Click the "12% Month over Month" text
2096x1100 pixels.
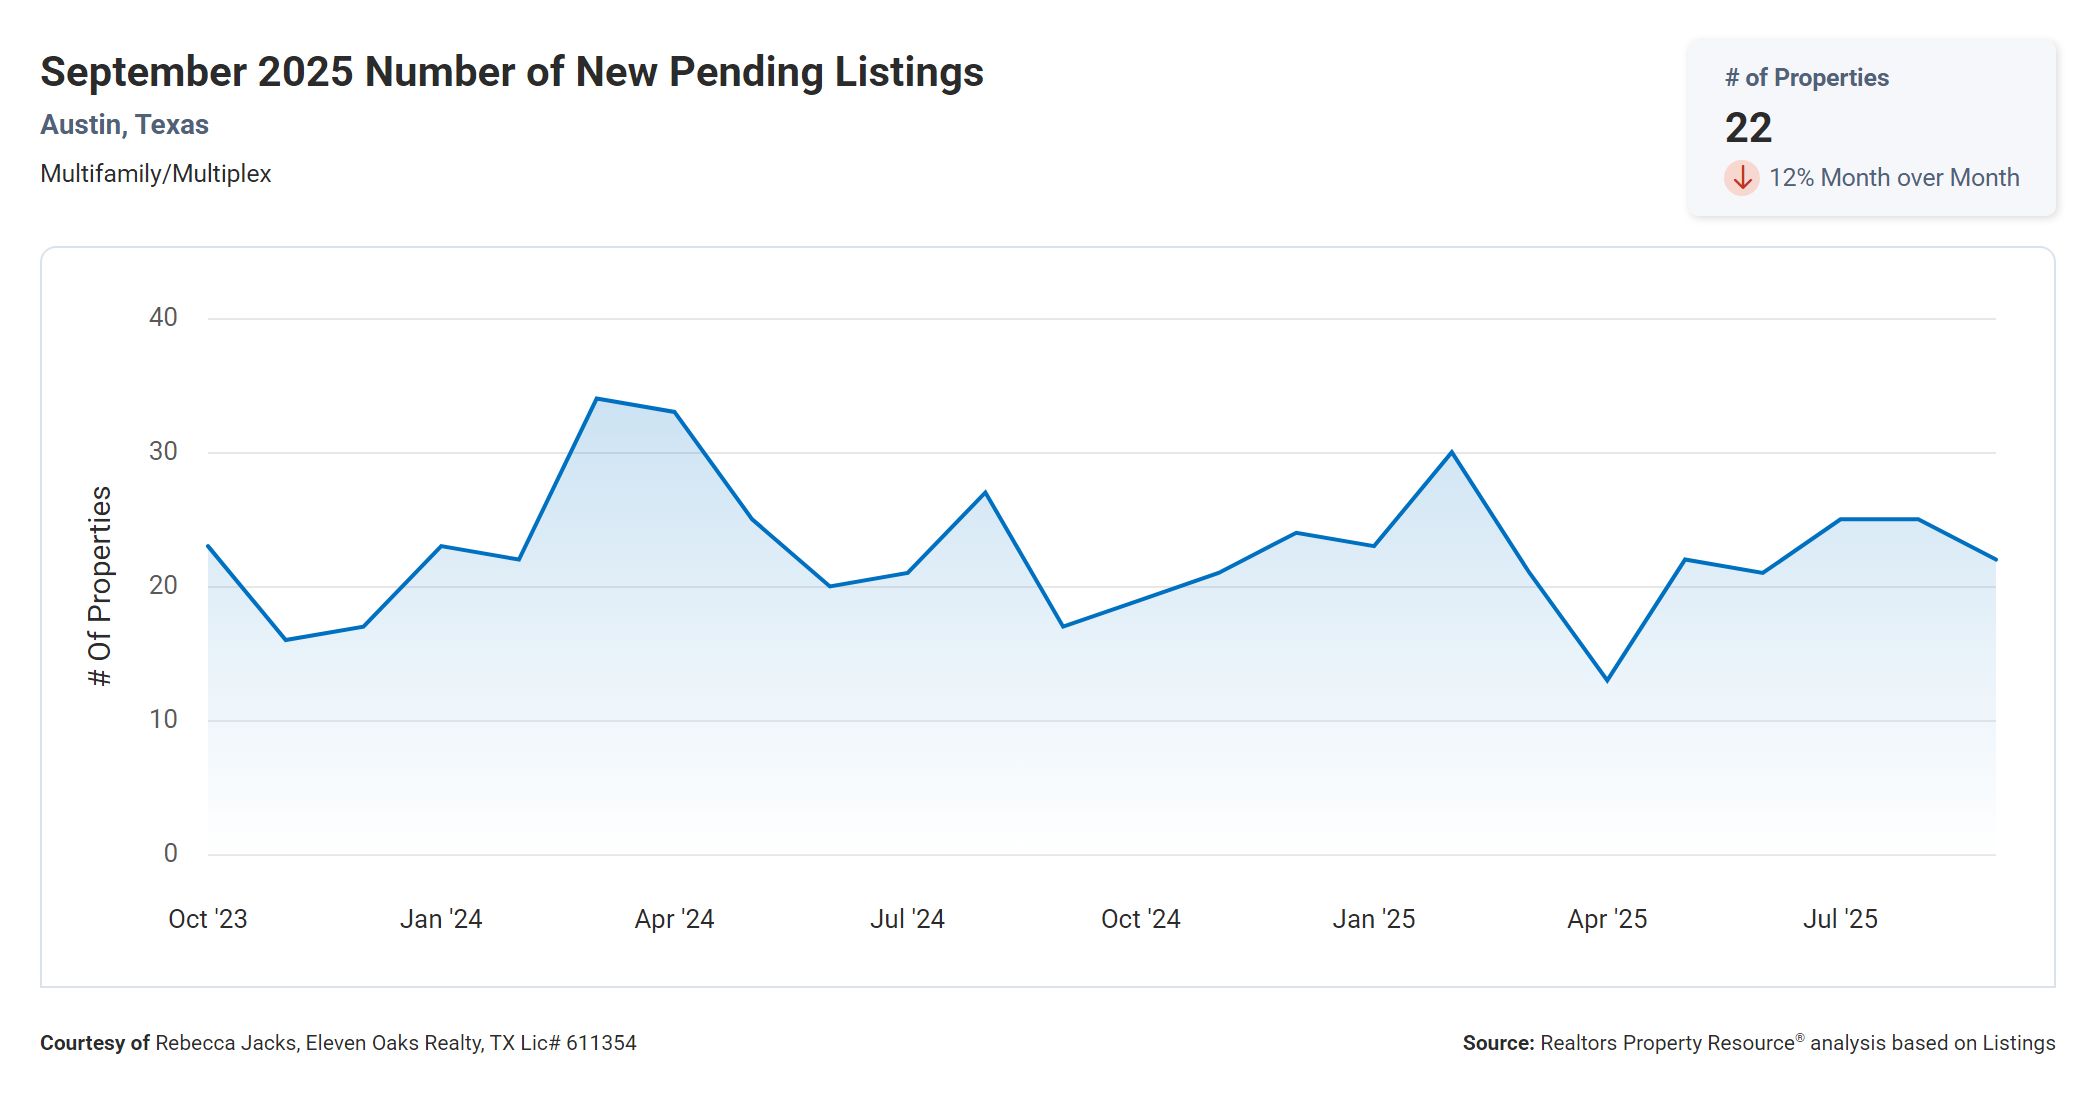1893,178
